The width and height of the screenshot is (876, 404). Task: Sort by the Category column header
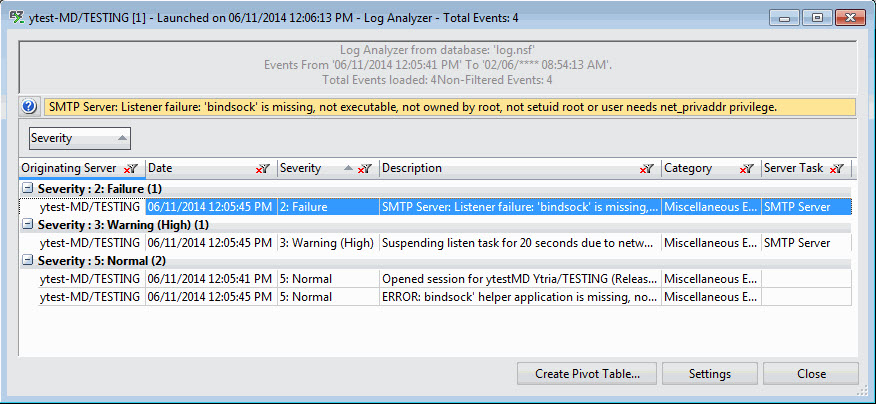695,169
